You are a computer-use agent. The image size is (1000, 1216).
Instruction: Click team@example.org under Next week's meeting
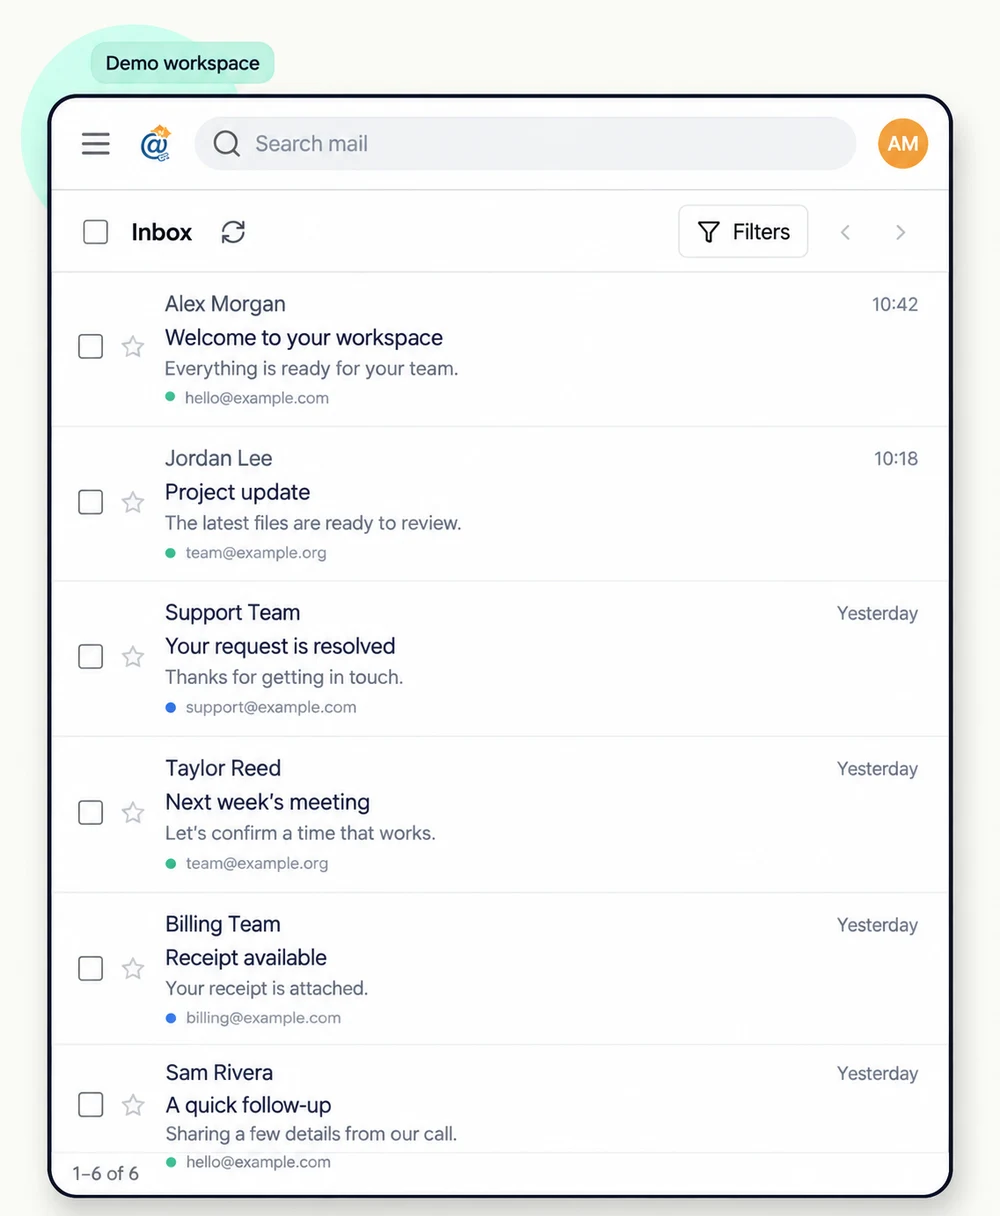click(x=257, y=863)
